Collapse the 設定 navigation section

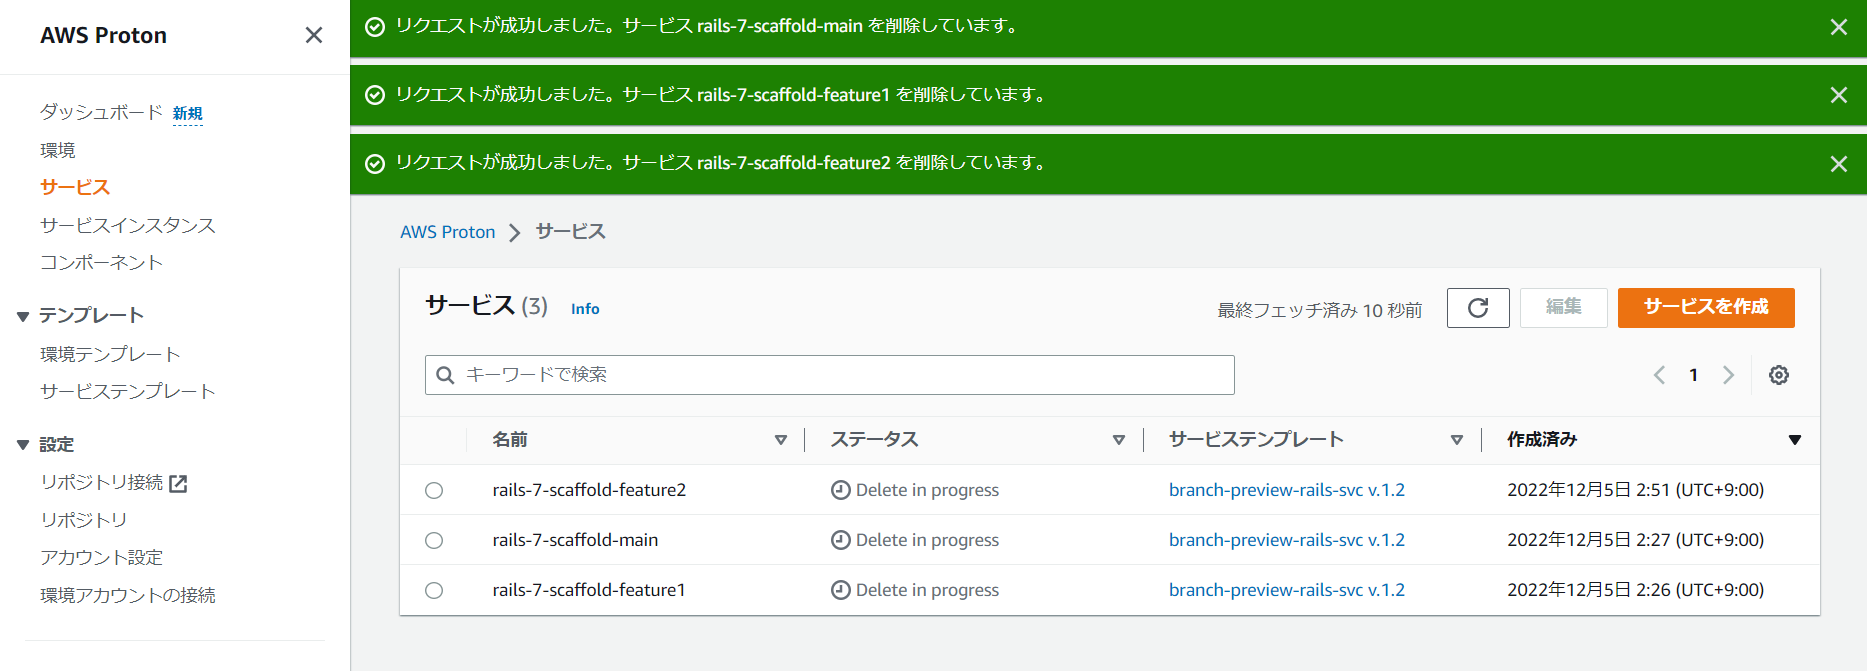click(x=23, y=445)
